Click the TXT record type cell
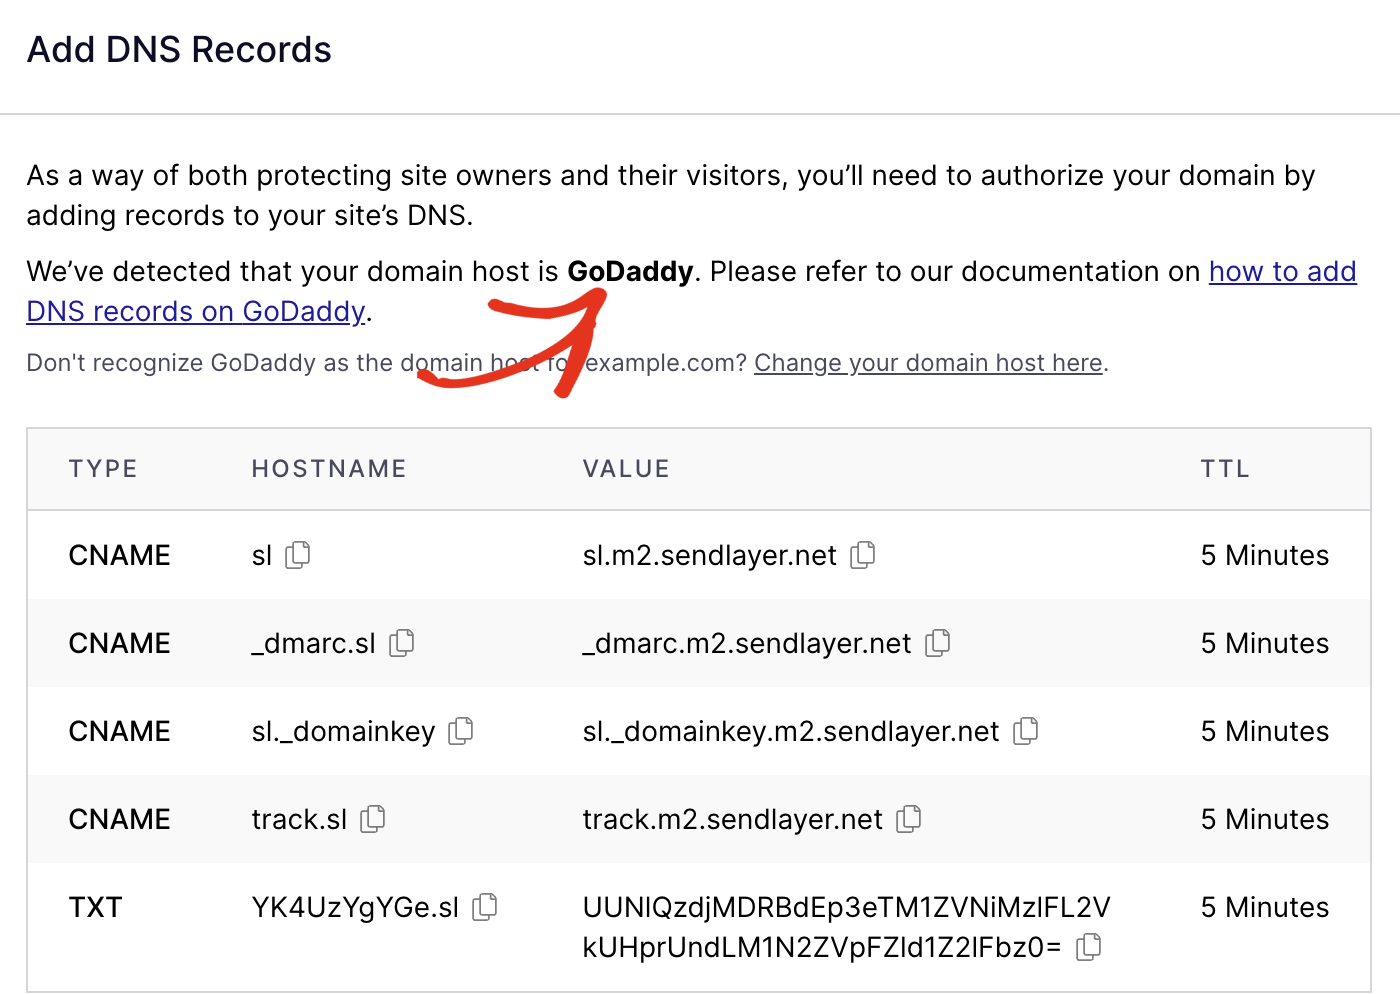Screen dimensions: 1400x994 click(95, 907)
